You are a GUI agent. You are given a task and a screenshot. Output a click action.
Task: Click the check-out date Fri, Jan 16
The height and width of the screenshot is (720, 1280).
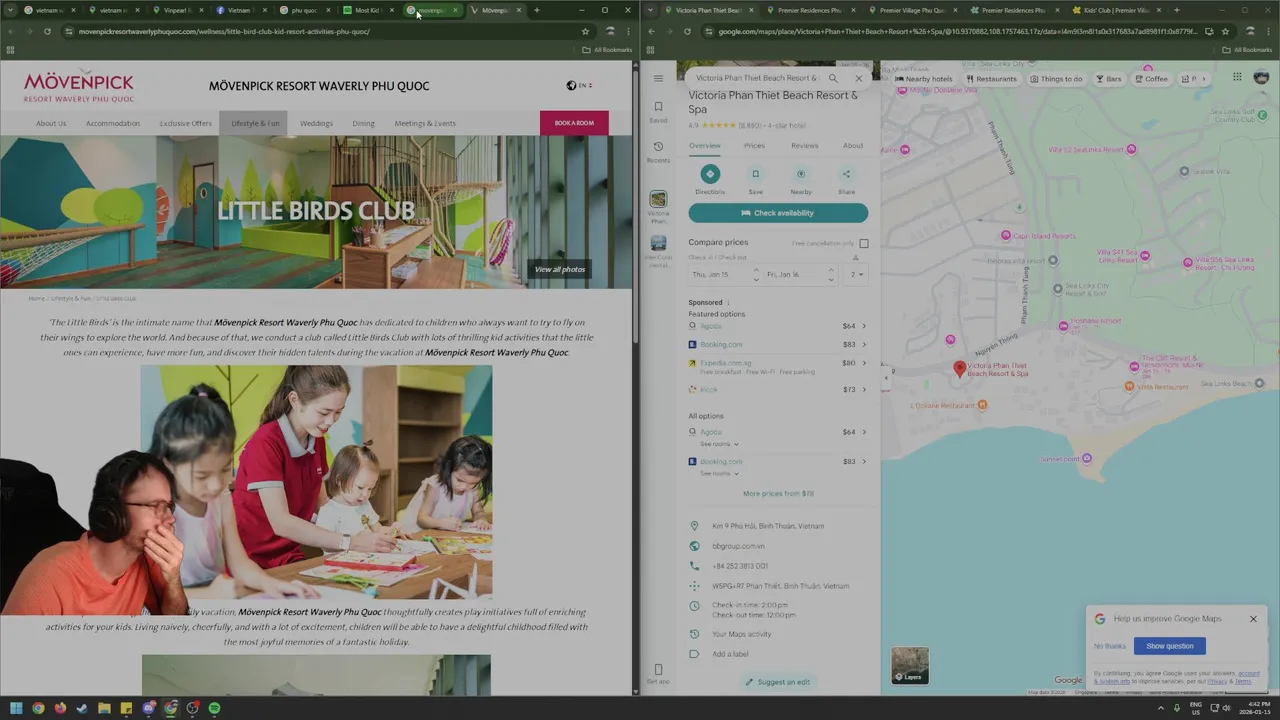[783, 274]
